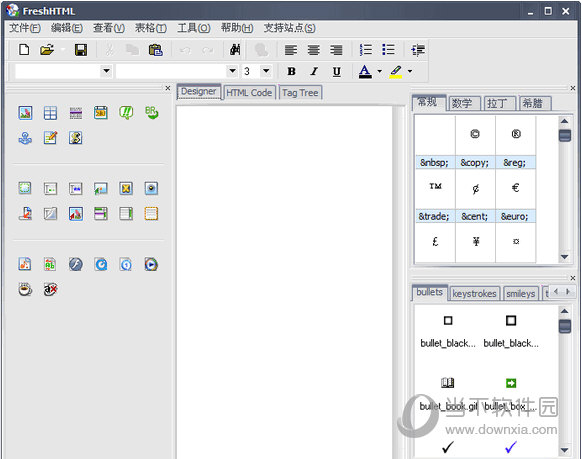Open 支持站点(S) menu
The height and width of the screenshot is (459, 582).
[290, 28]
